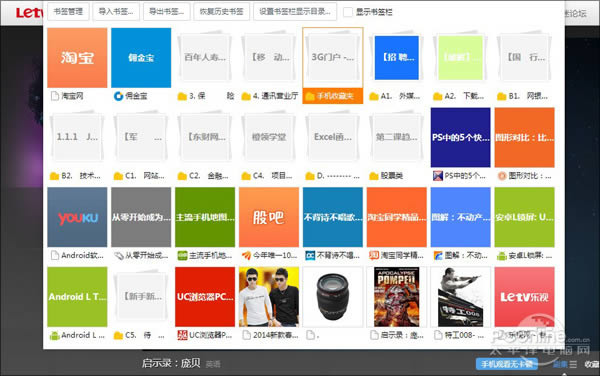Open folder icon labeled B1. 网银
The width and height of the screenshot is (600, 376).
coord(502,96)
